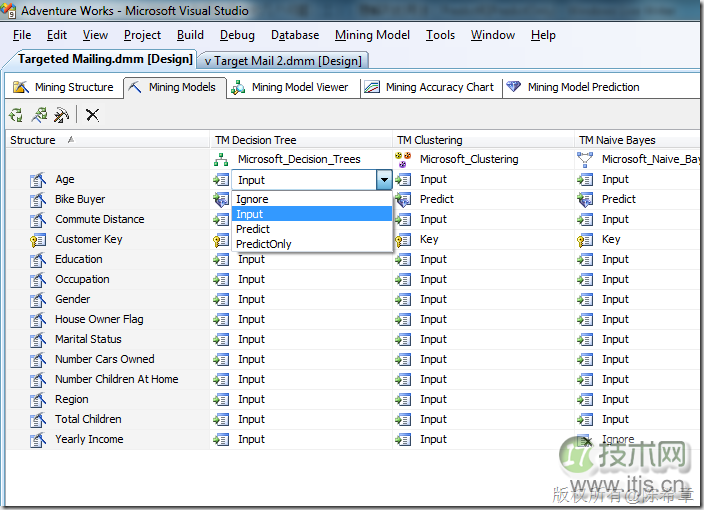The image size is (704, 510).
Task: Sort by clicking the Structure column header
Action: (x=33, y=140)
